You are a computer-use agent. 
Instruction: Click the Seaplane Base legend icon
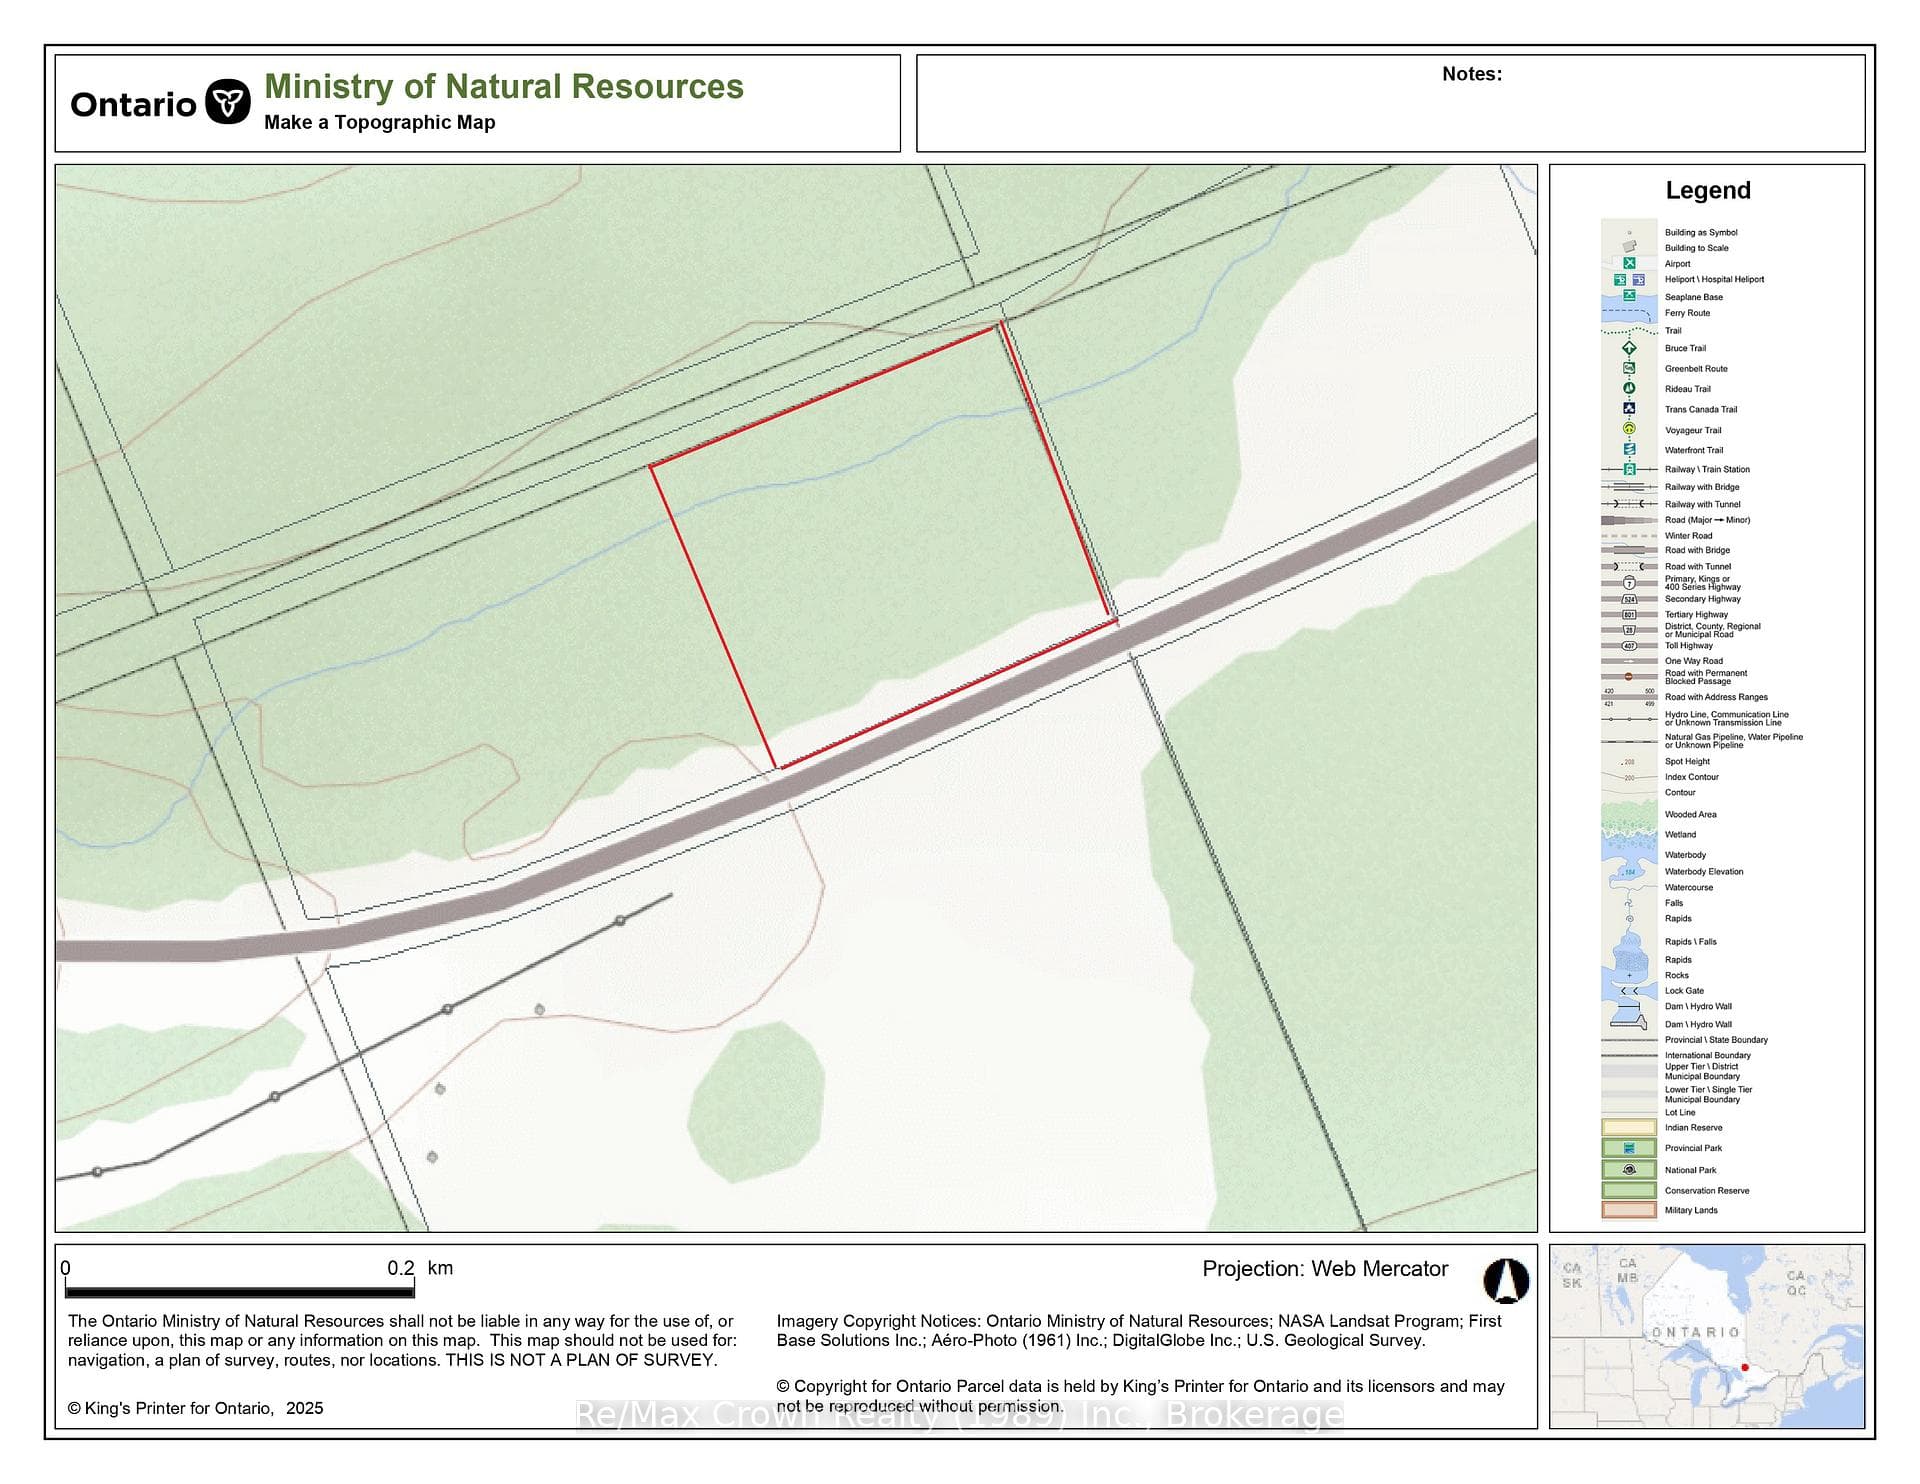coord(1629,296)
